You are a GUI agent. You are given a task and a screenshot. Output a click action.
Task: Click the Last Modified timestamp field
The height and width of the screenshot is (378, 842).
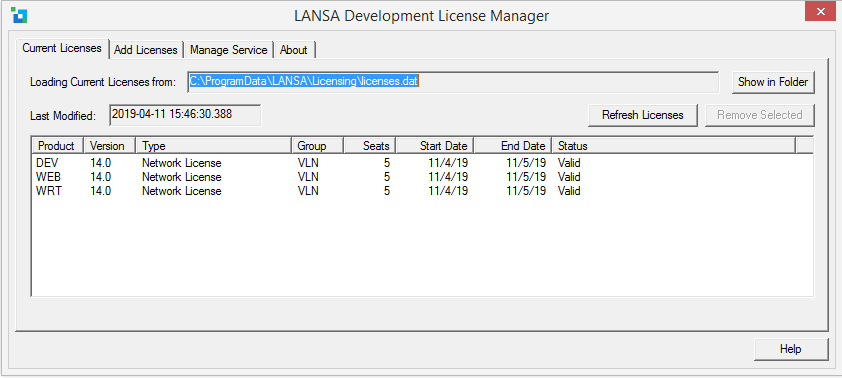coord(185,115)
